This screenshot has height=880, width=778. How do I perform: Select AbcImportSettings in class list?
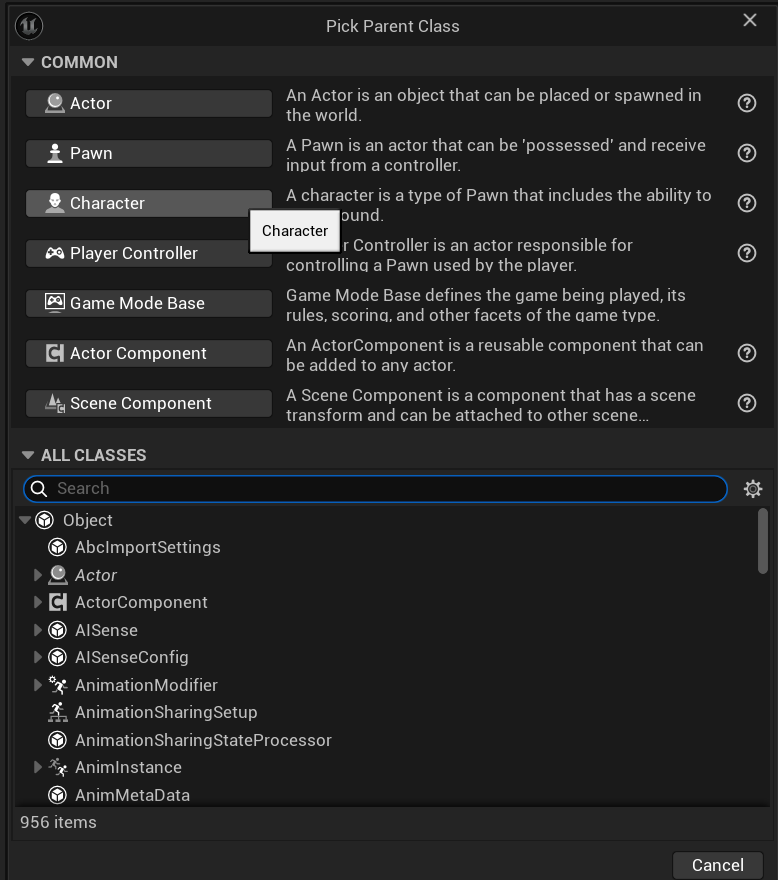coord(147,547)
